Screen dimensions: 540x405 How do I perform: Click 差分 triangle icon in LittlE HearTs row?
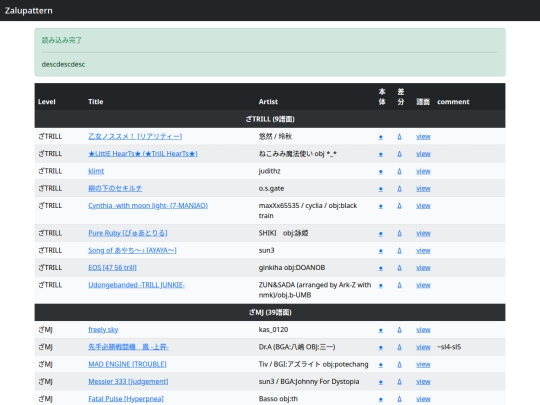(x=399, y=154)
